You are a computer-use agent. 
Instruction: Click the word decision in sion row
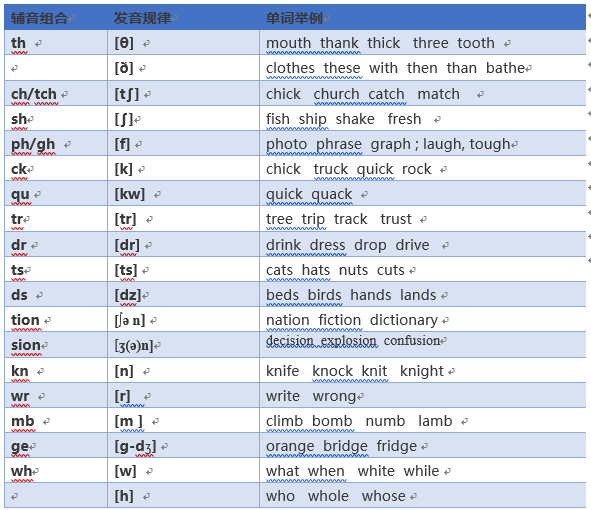click(289, 340)
